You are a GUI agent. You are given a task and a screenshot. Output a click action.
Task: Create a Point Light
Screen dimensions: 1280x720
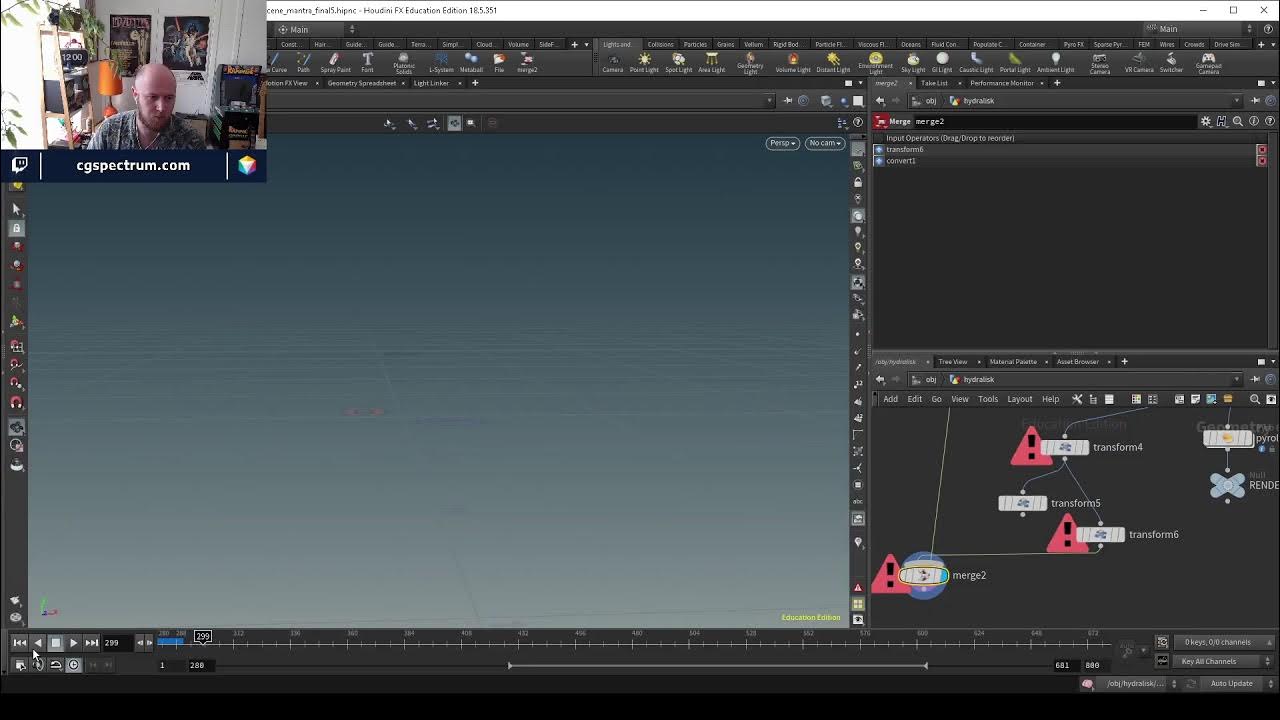[x=644, y=62]
